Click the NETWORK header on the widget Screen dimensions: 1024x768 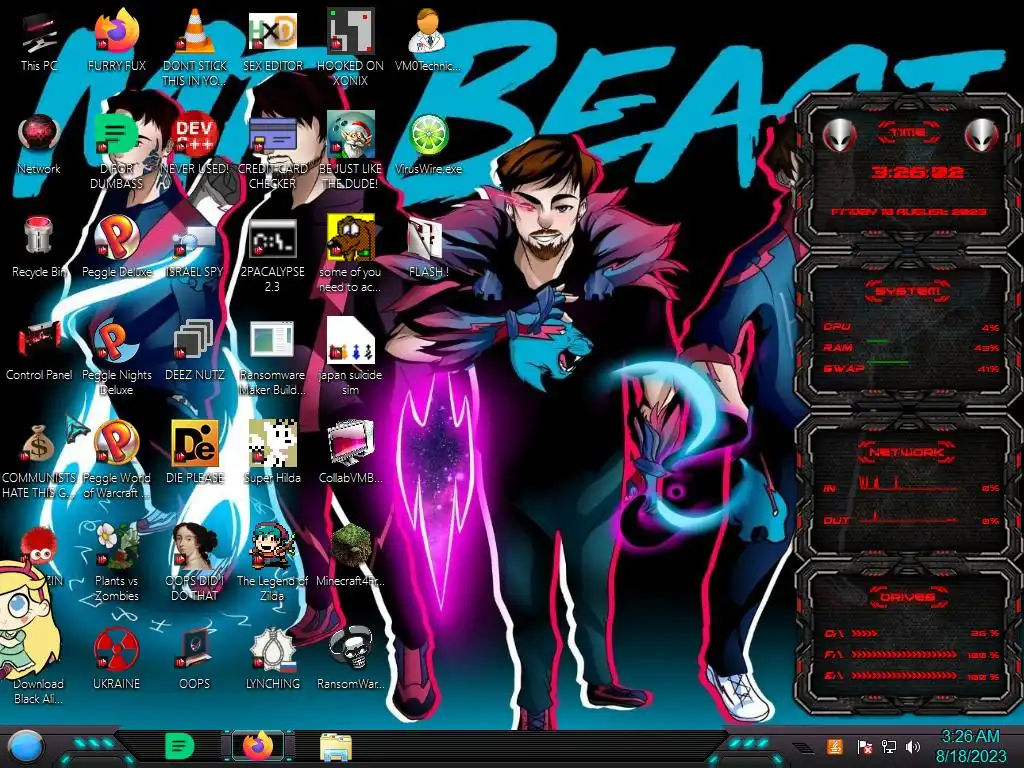coord(907,452)
